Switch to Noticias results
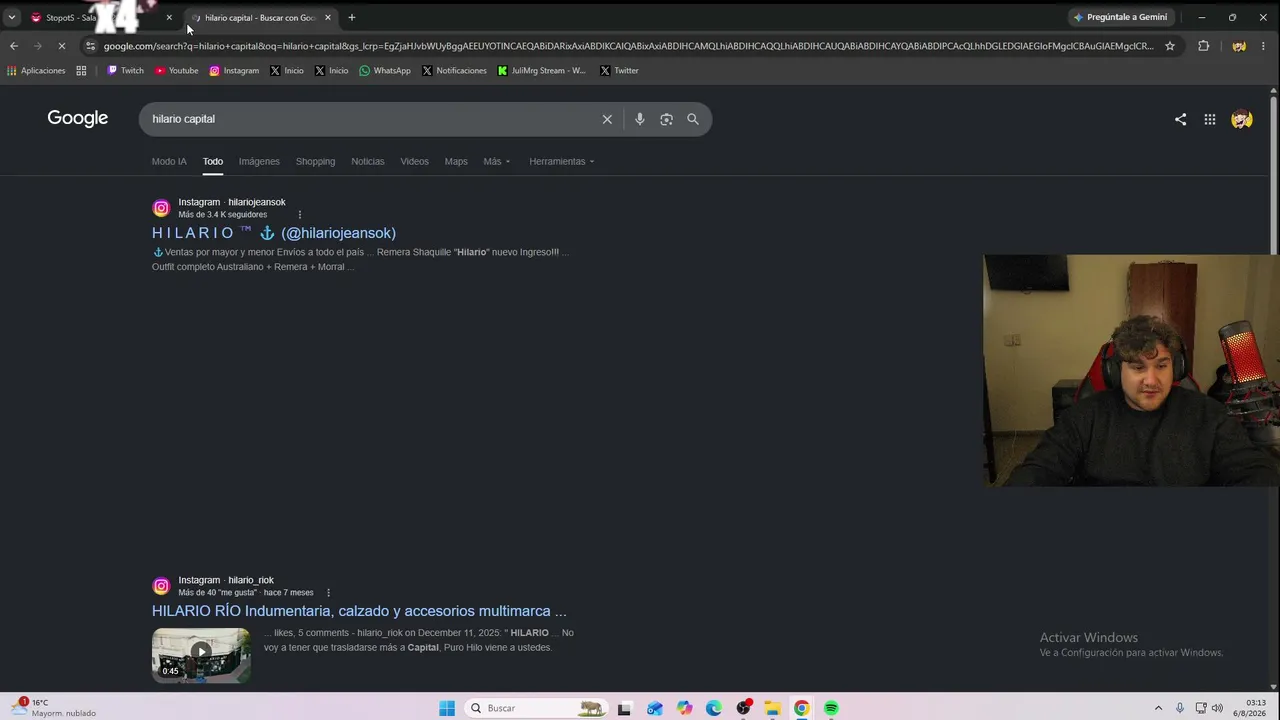Viewport: 1280px width, 720px height. pos(368,161)
